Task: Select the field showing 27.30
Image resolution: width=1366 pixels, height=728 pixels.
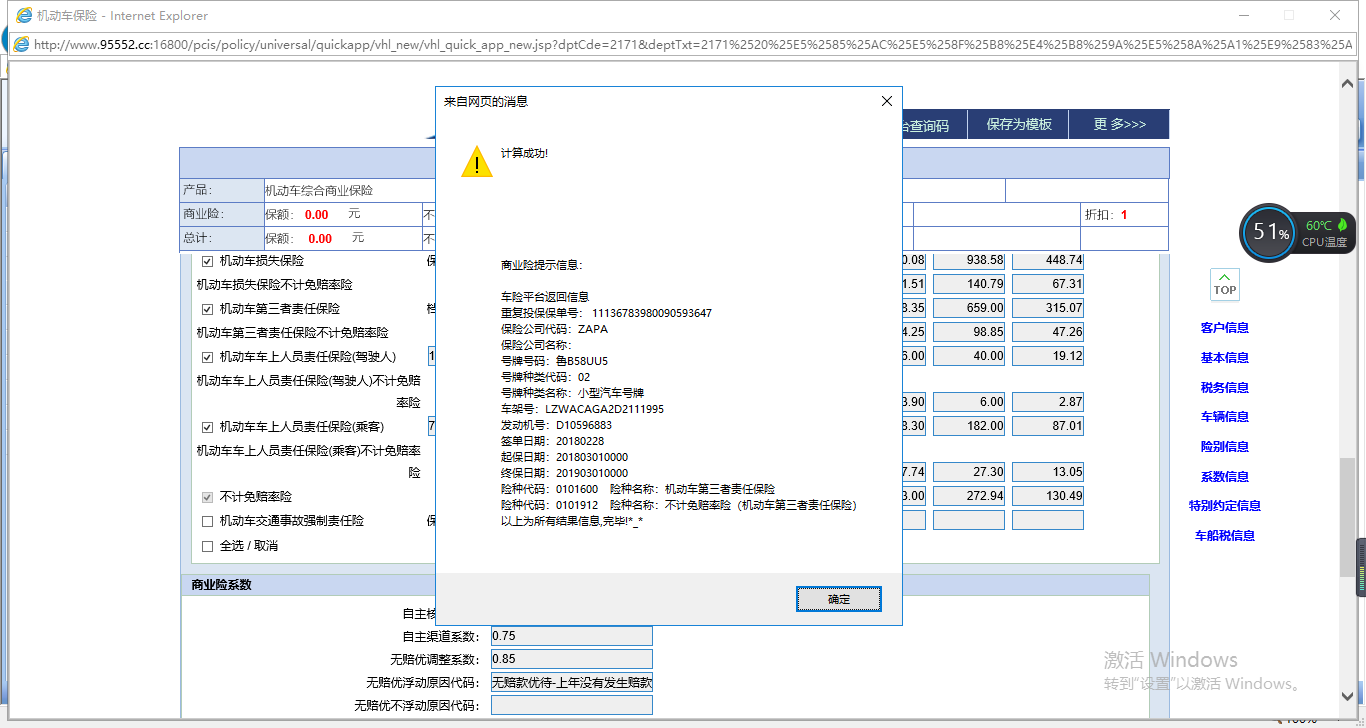Action: [968, 472]
